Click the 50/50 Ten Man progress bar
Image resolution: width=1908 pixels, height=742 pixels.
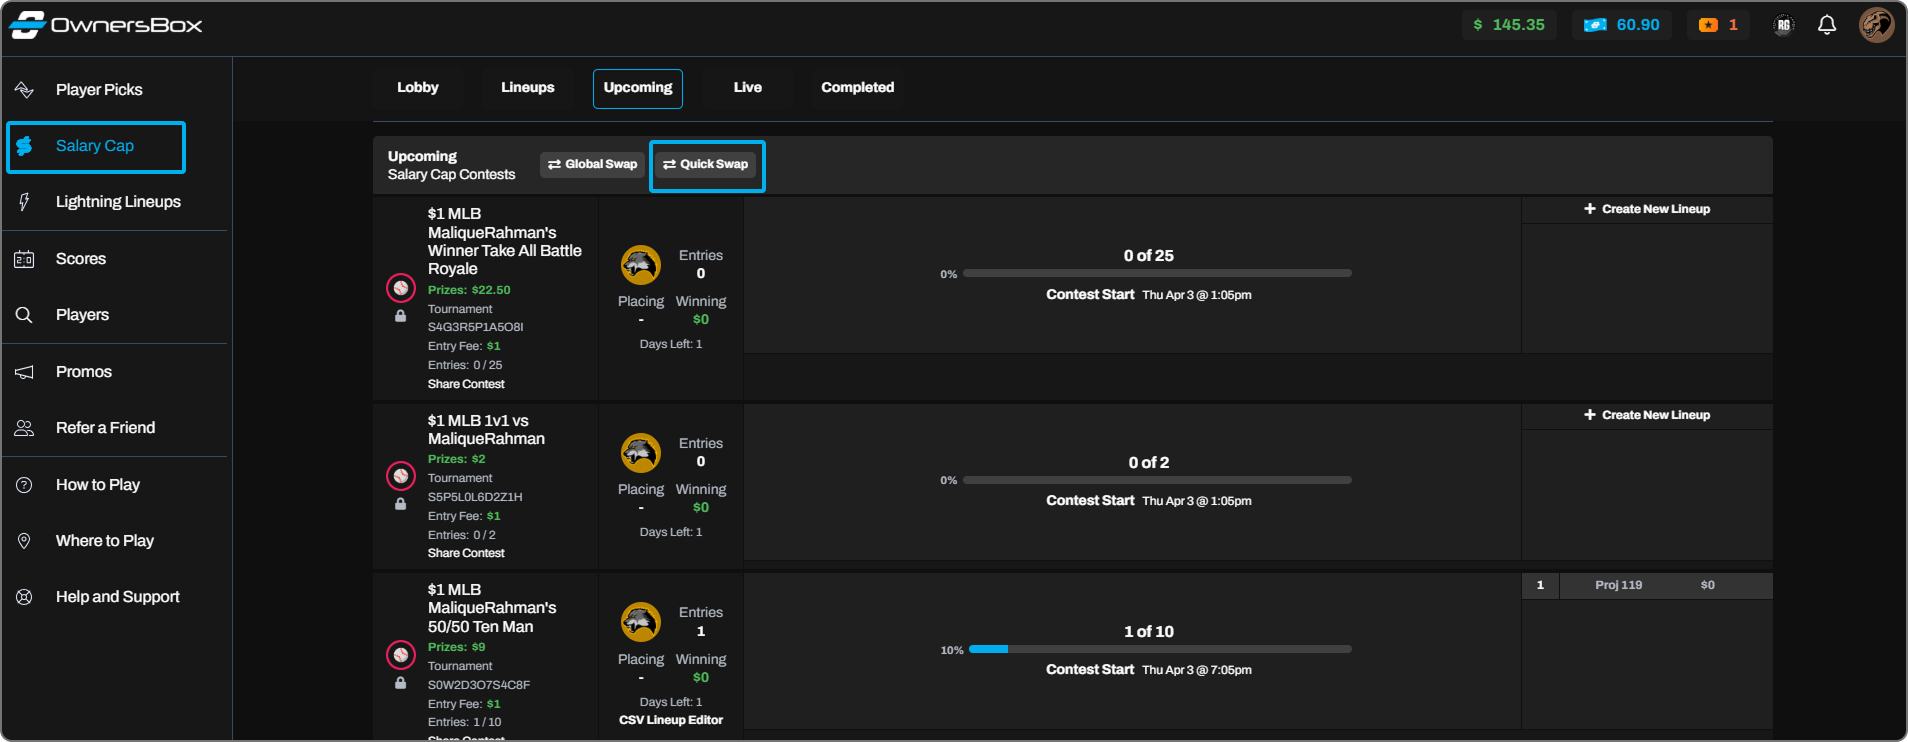(1160, 649)
